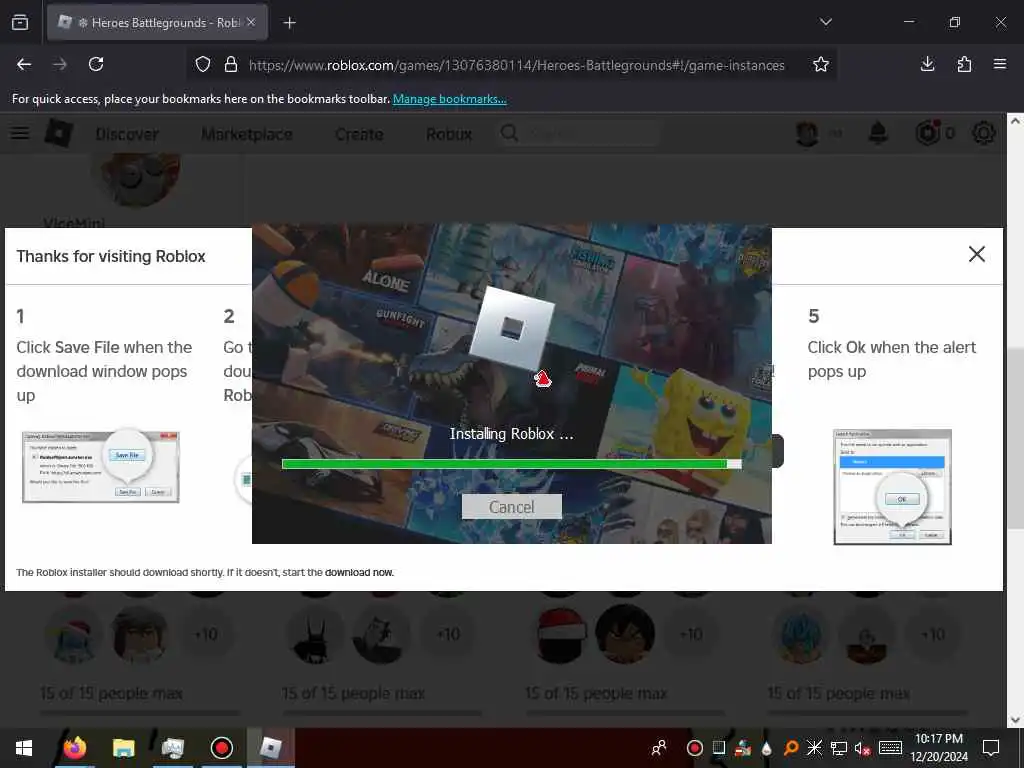Open the Windows notification center
1024x768 pixels.
991,748
